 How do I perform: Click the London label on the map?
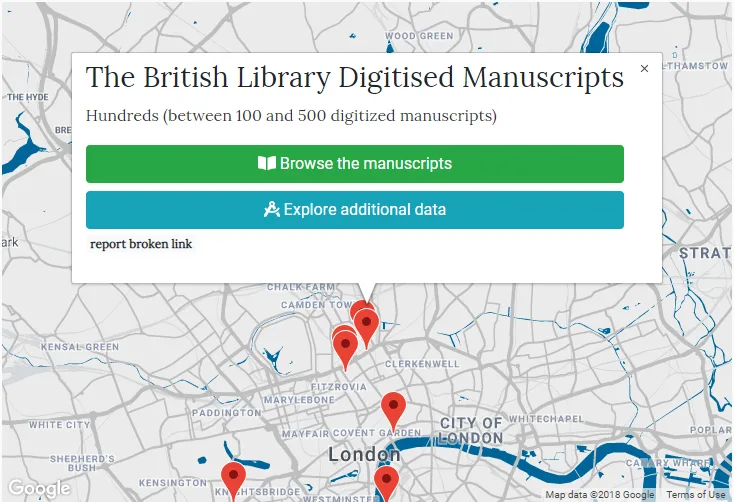(x=364, y=454)
